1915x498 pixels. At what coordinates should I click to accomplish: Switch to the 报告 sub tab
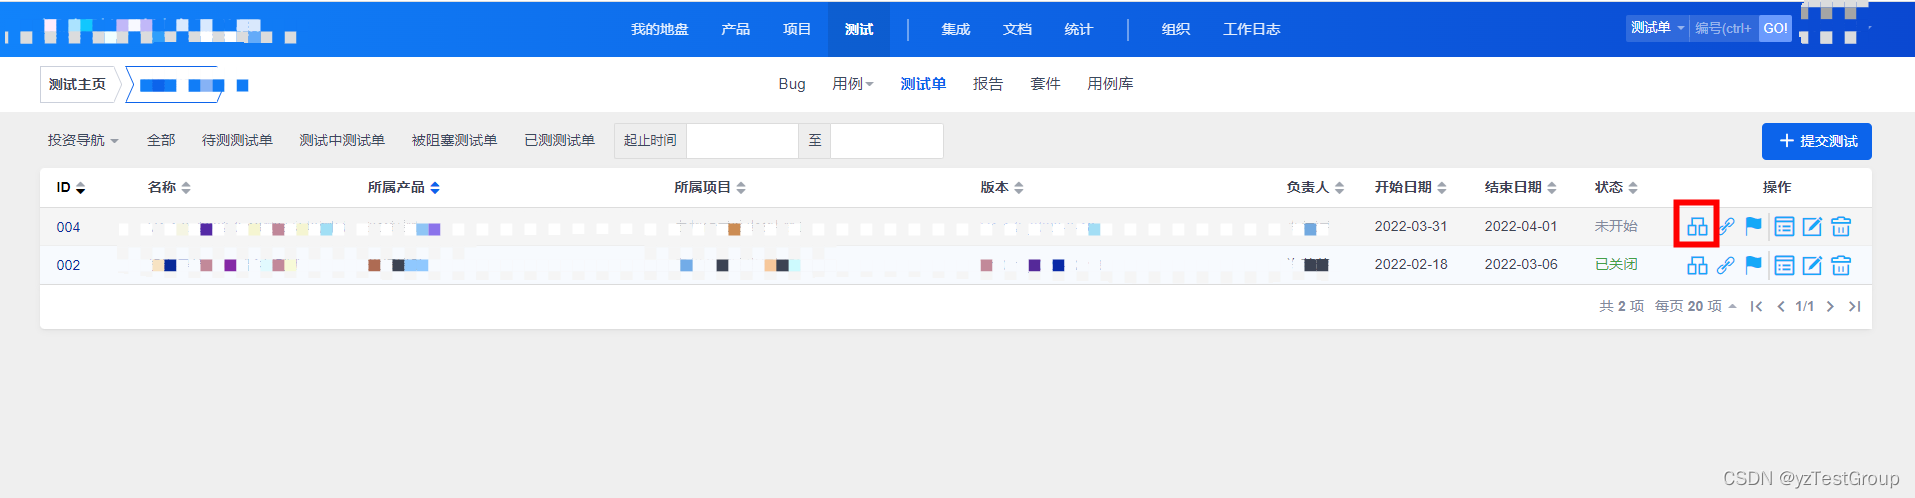coord(988,84)
